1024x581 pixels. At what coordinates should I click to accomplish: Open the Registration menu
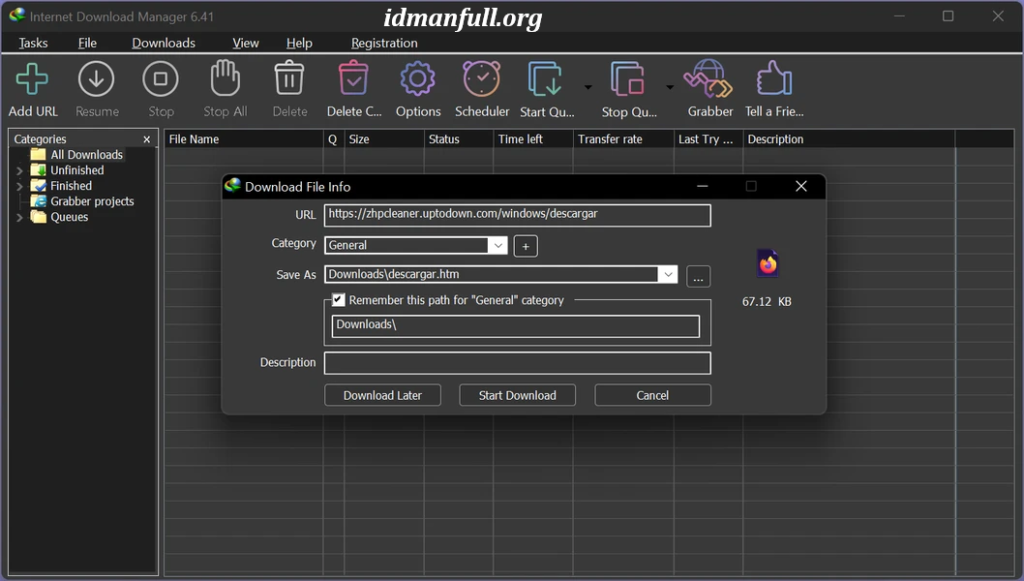click(x=384, y=43)
